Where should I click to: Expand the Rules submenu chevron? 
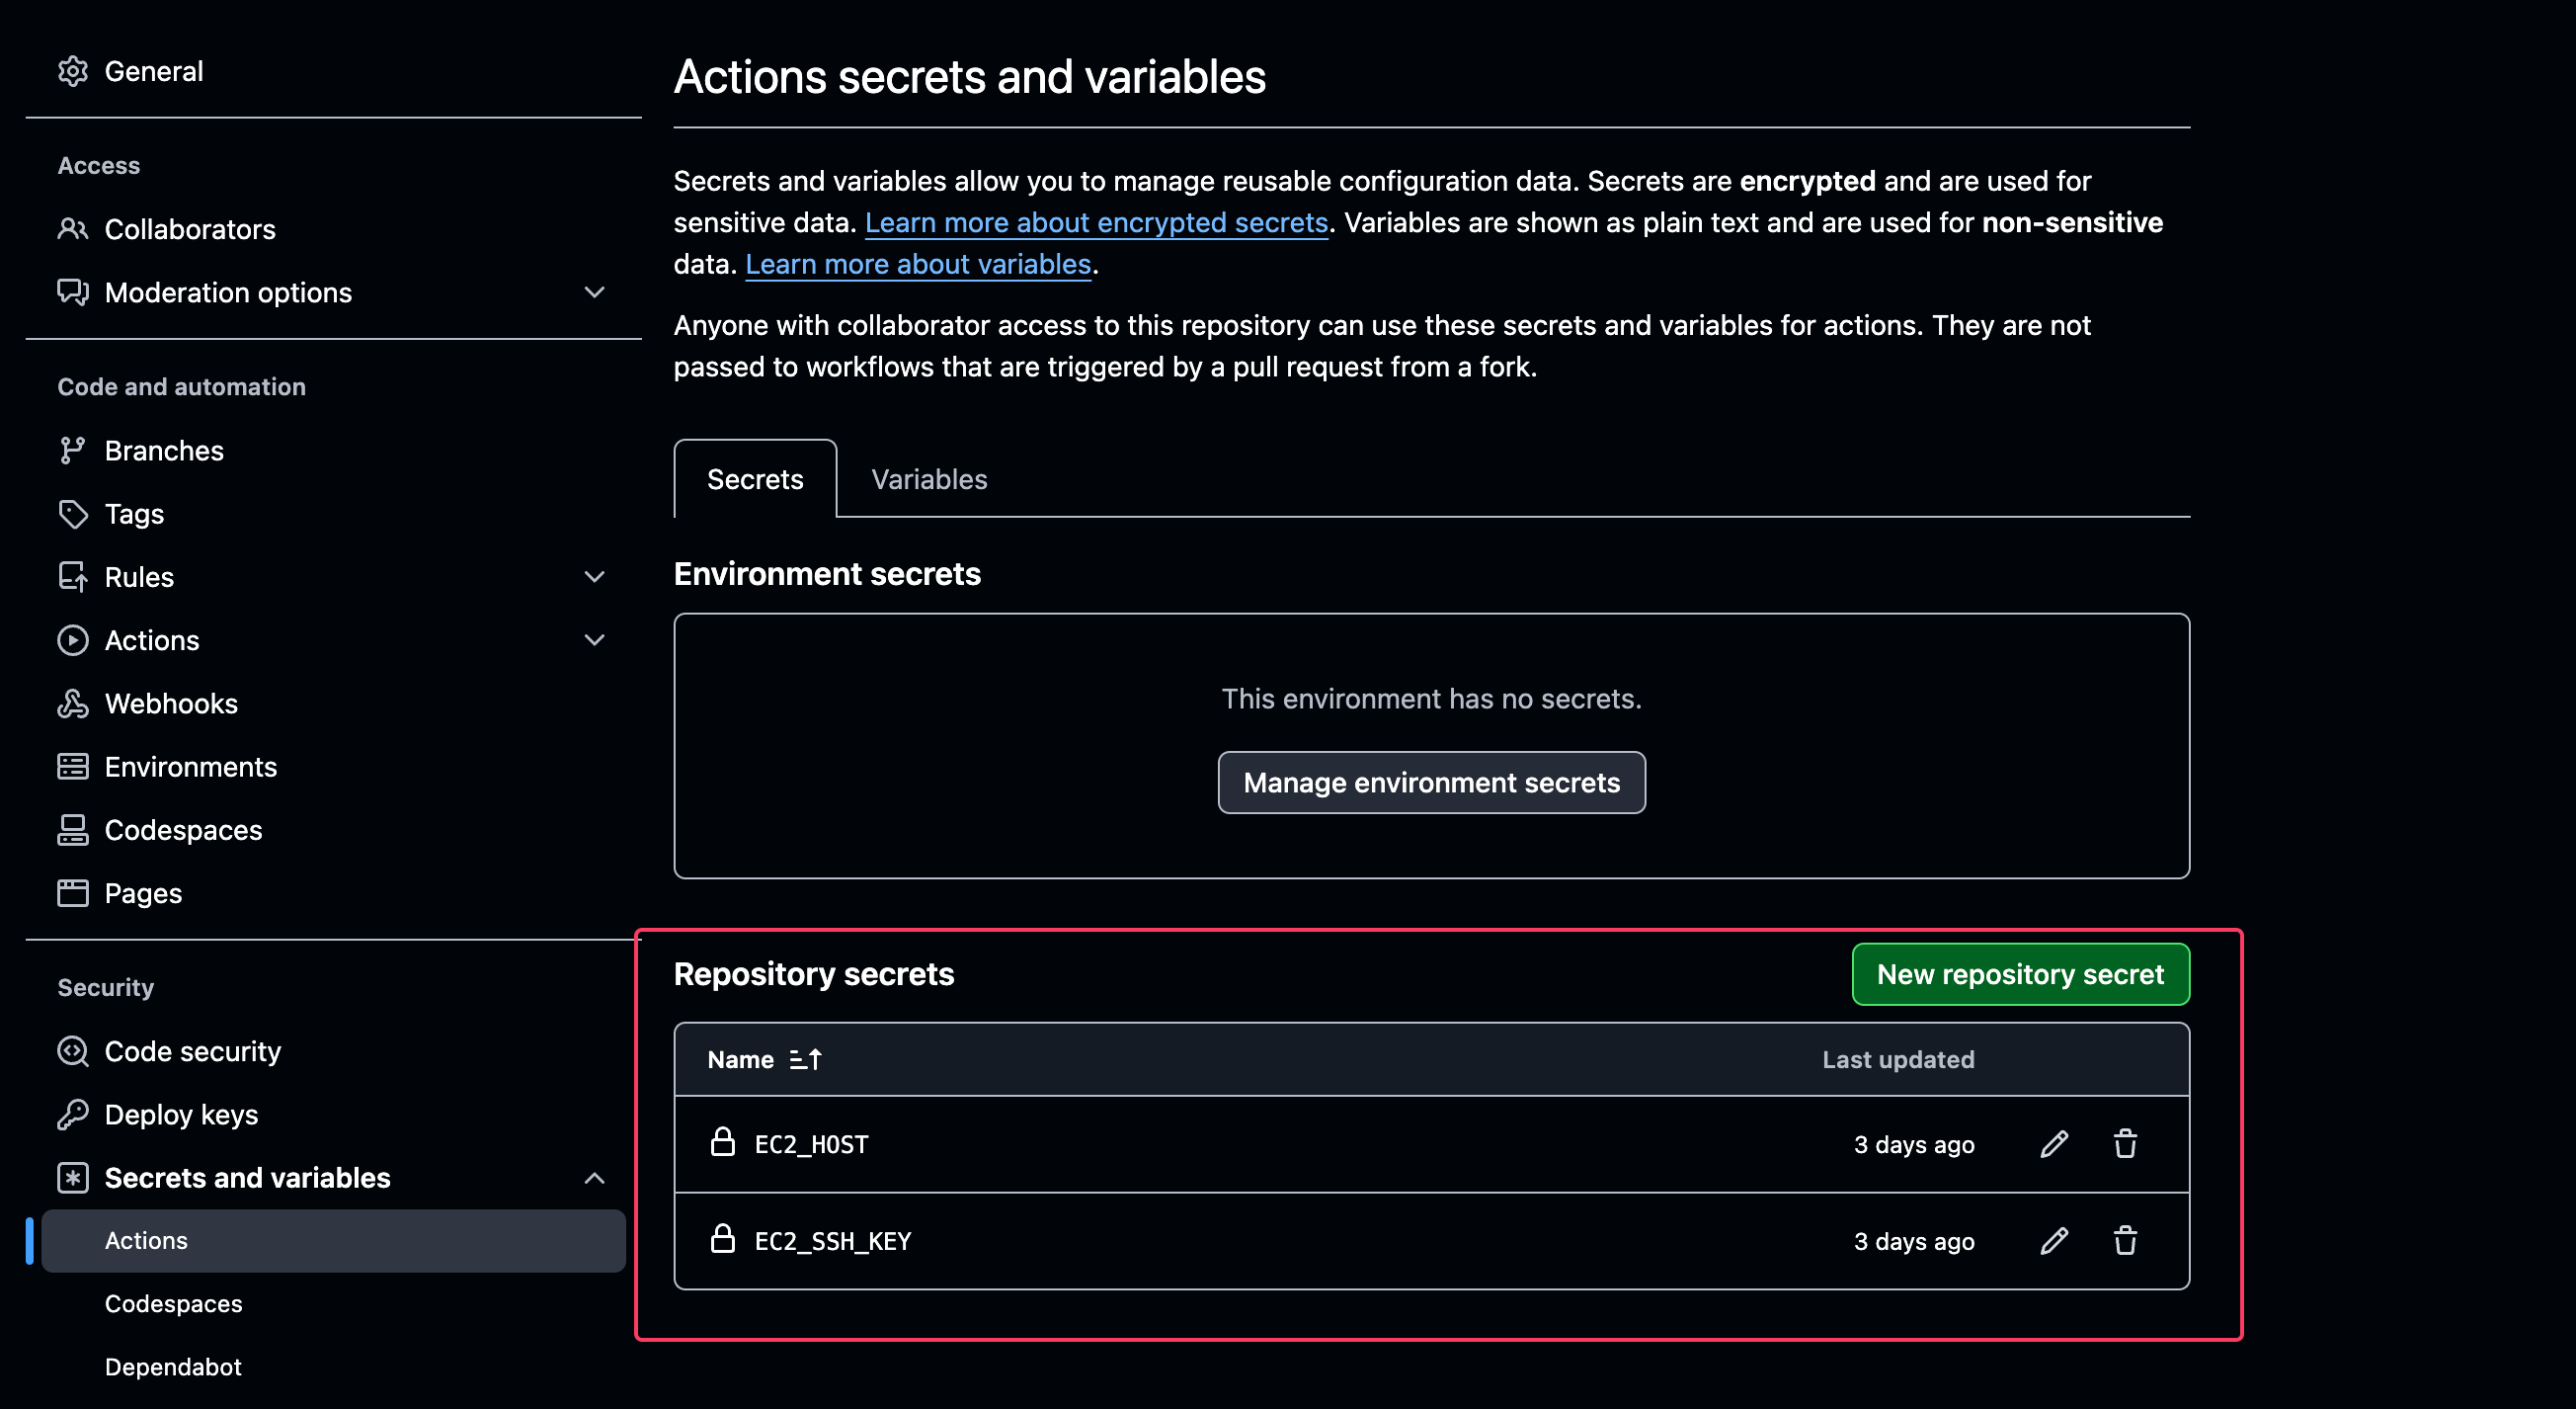594,577
